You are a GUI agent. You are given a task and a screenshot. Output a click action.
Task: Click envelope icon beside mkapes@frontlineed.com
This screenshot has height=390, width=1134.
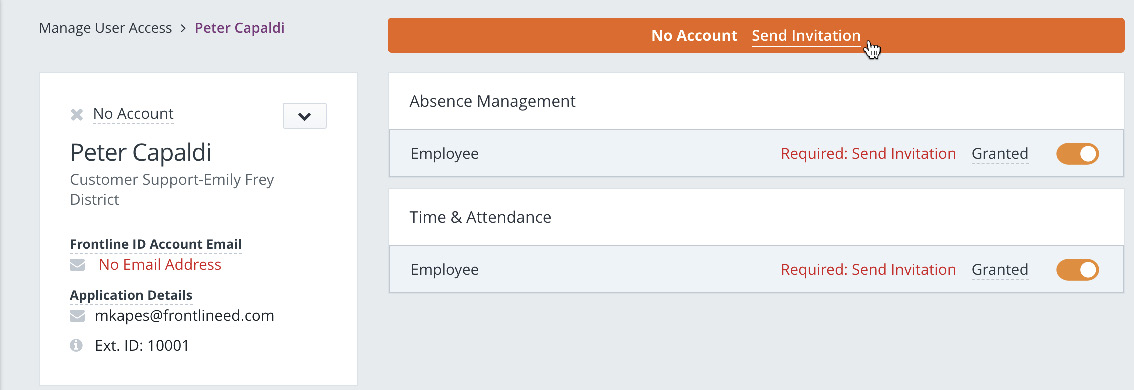[x=77, y=316]
